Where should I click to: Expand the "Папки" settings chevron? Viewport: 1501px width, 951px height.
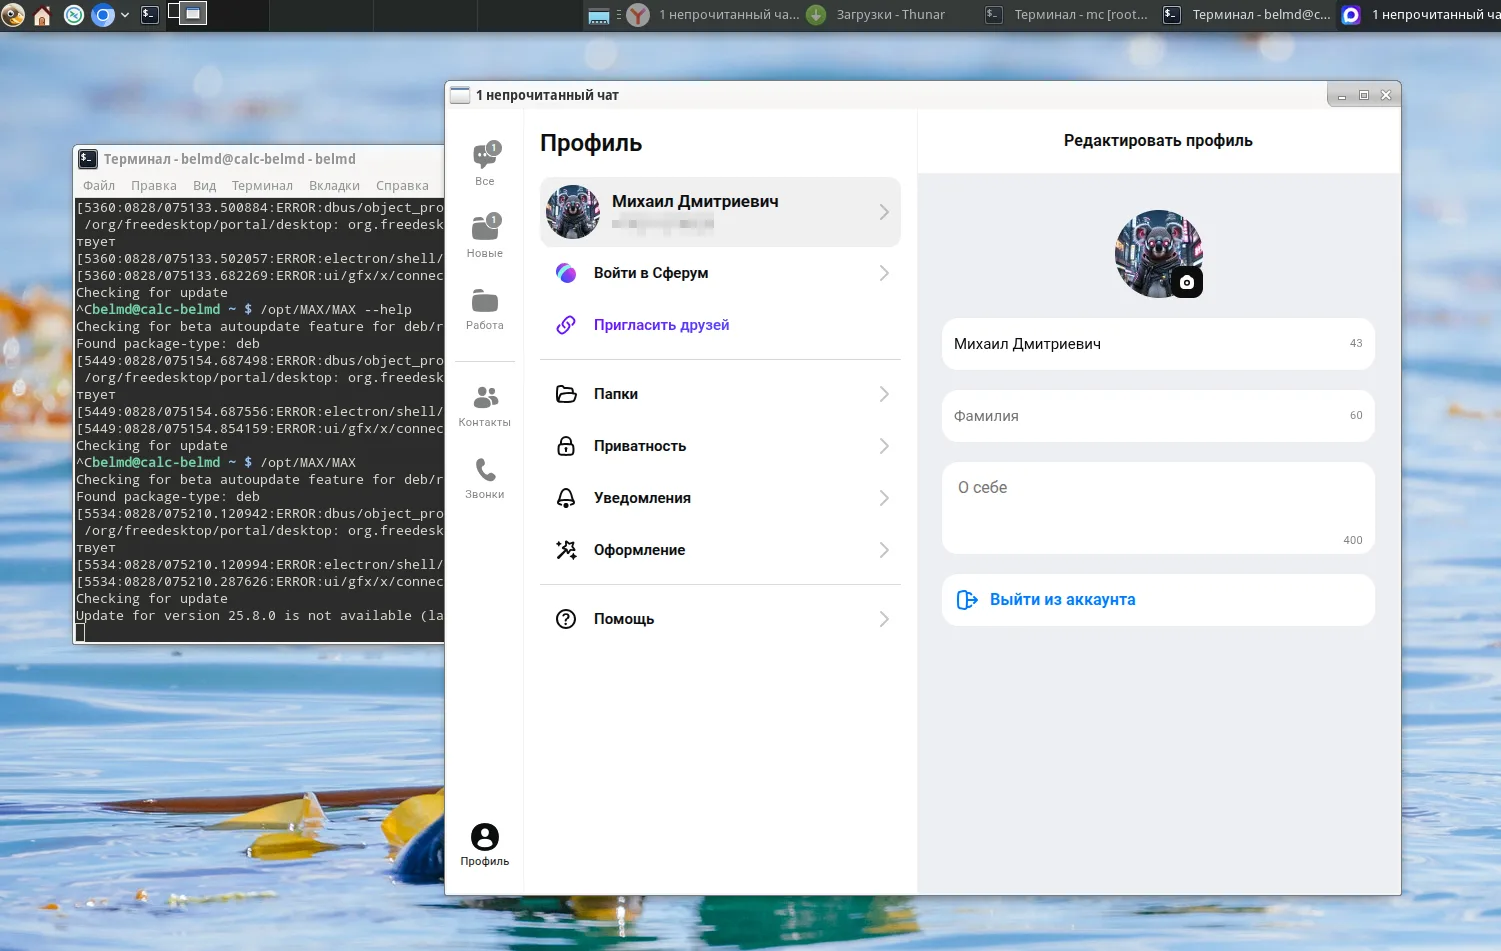pos(883,394)
